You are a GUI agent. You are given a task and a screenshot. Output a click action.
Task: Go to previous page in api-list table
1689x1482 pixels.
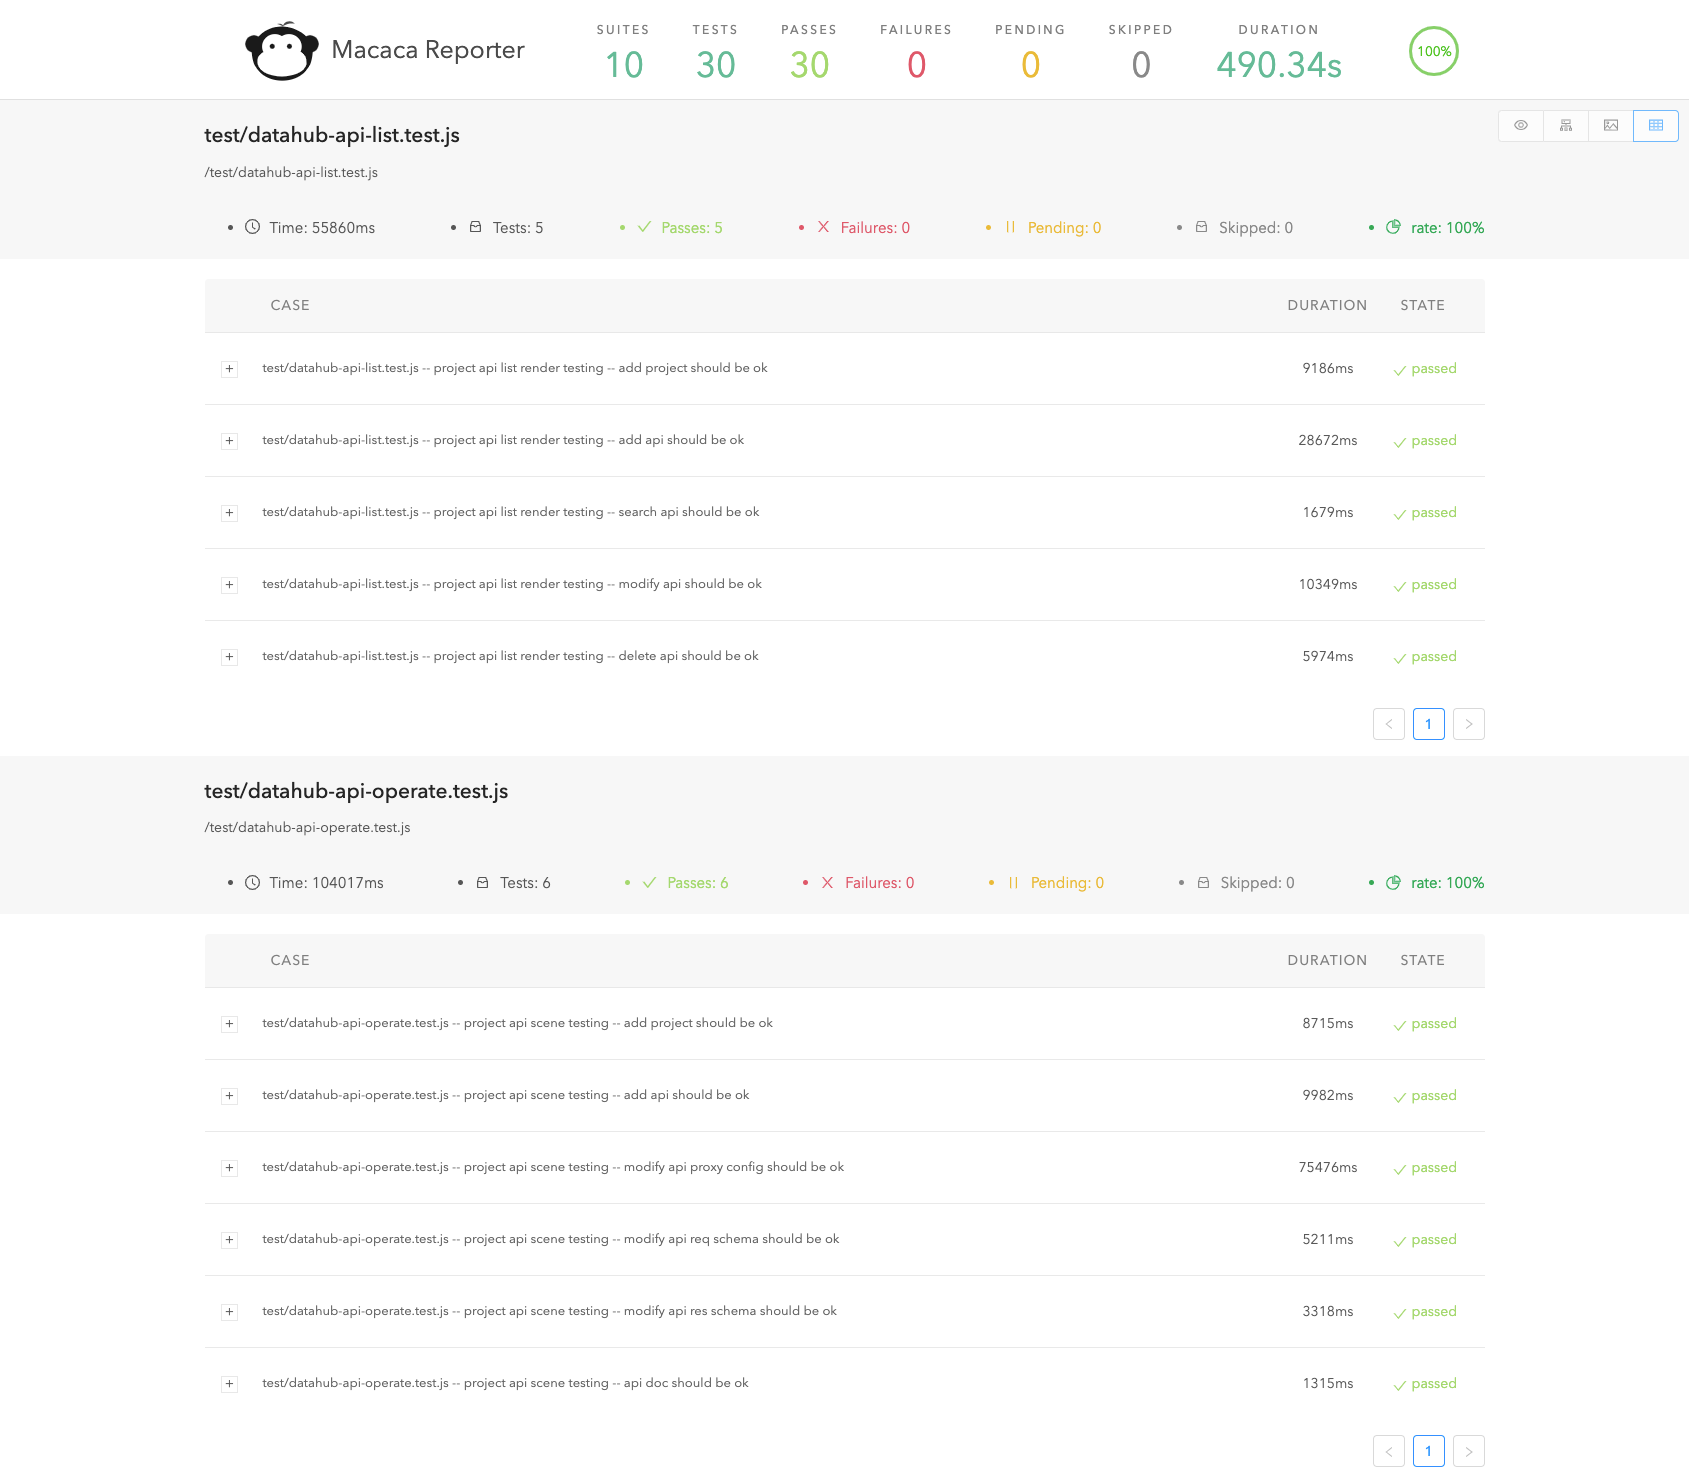(x=1388, y=724)
